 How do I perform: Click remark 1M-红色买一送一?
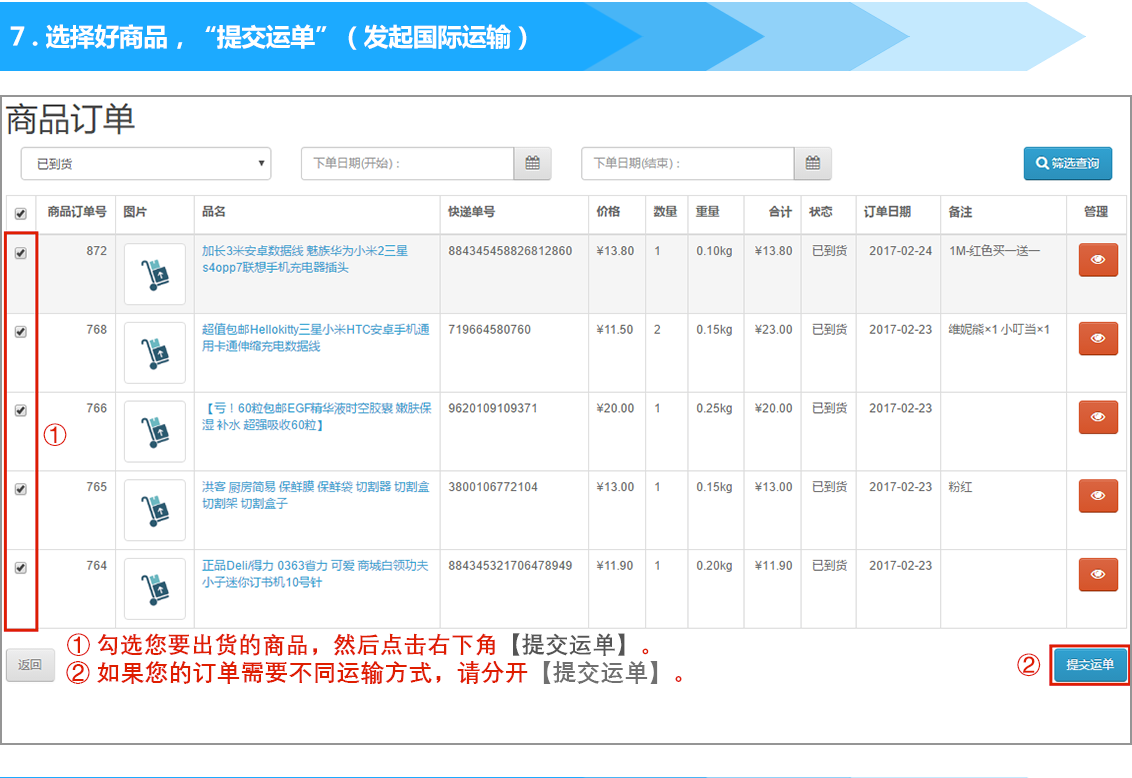(x=994, y=251)
